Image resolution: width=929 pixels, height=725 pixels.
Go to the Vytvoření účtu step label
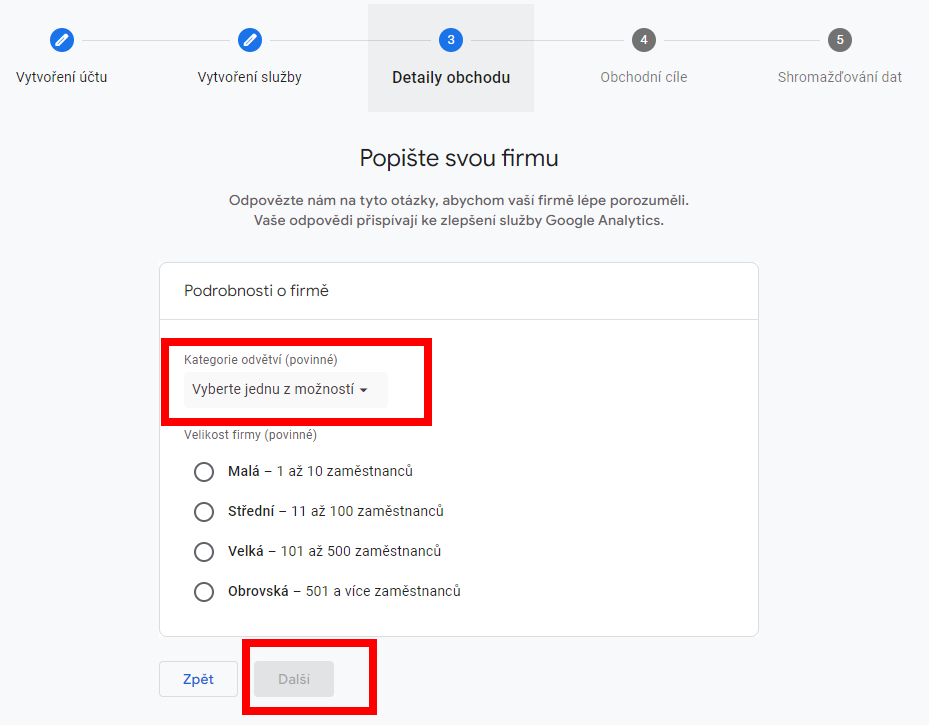point(62,77)
